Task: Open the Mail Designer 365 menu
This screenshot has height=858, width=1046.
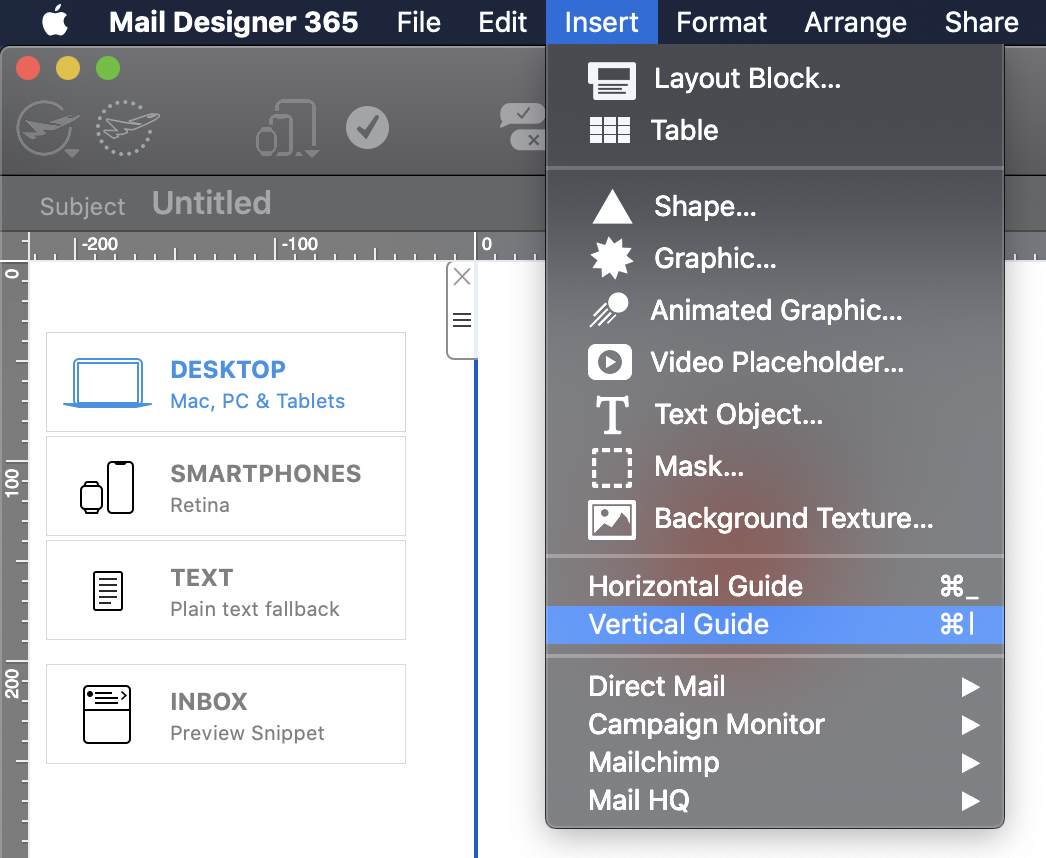Action: tap(233, 22)
